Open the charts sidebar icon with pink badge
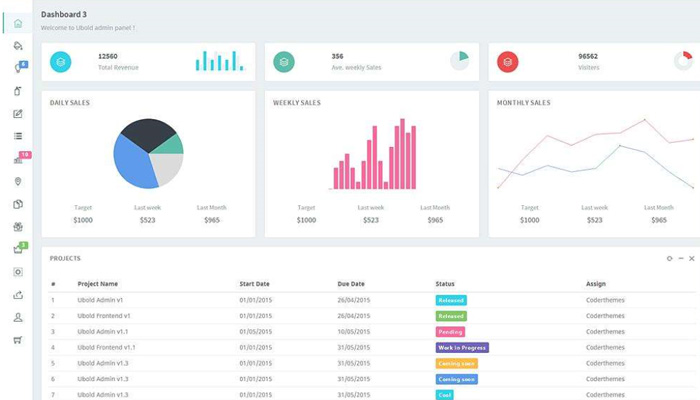This screenshot has height=400, width=700. point(18,159)
